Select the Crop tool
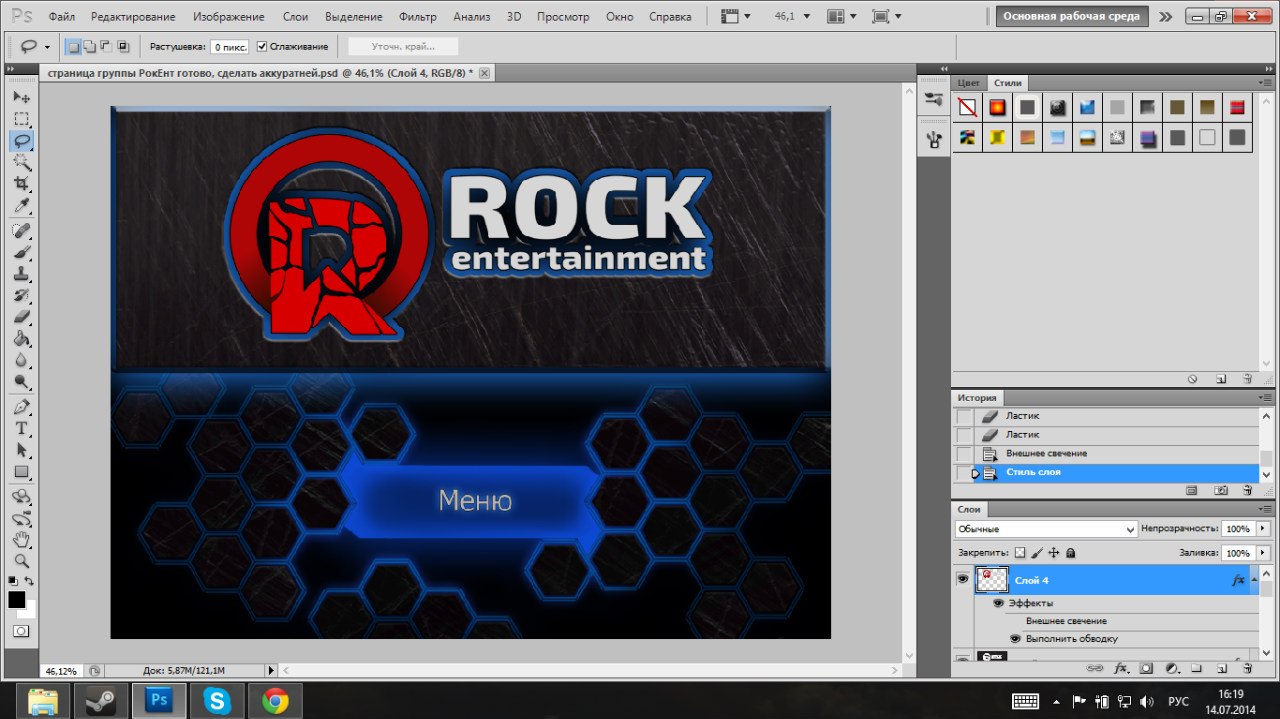 [x=21, y=184]
